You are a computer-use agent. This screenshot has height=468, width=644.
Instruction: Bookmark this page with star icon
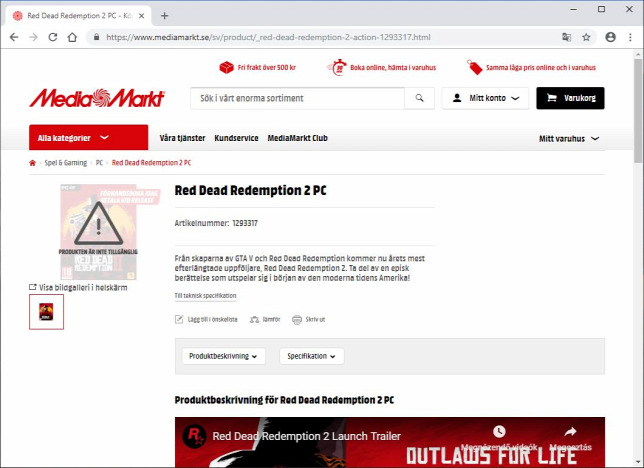tap(586, 37)
